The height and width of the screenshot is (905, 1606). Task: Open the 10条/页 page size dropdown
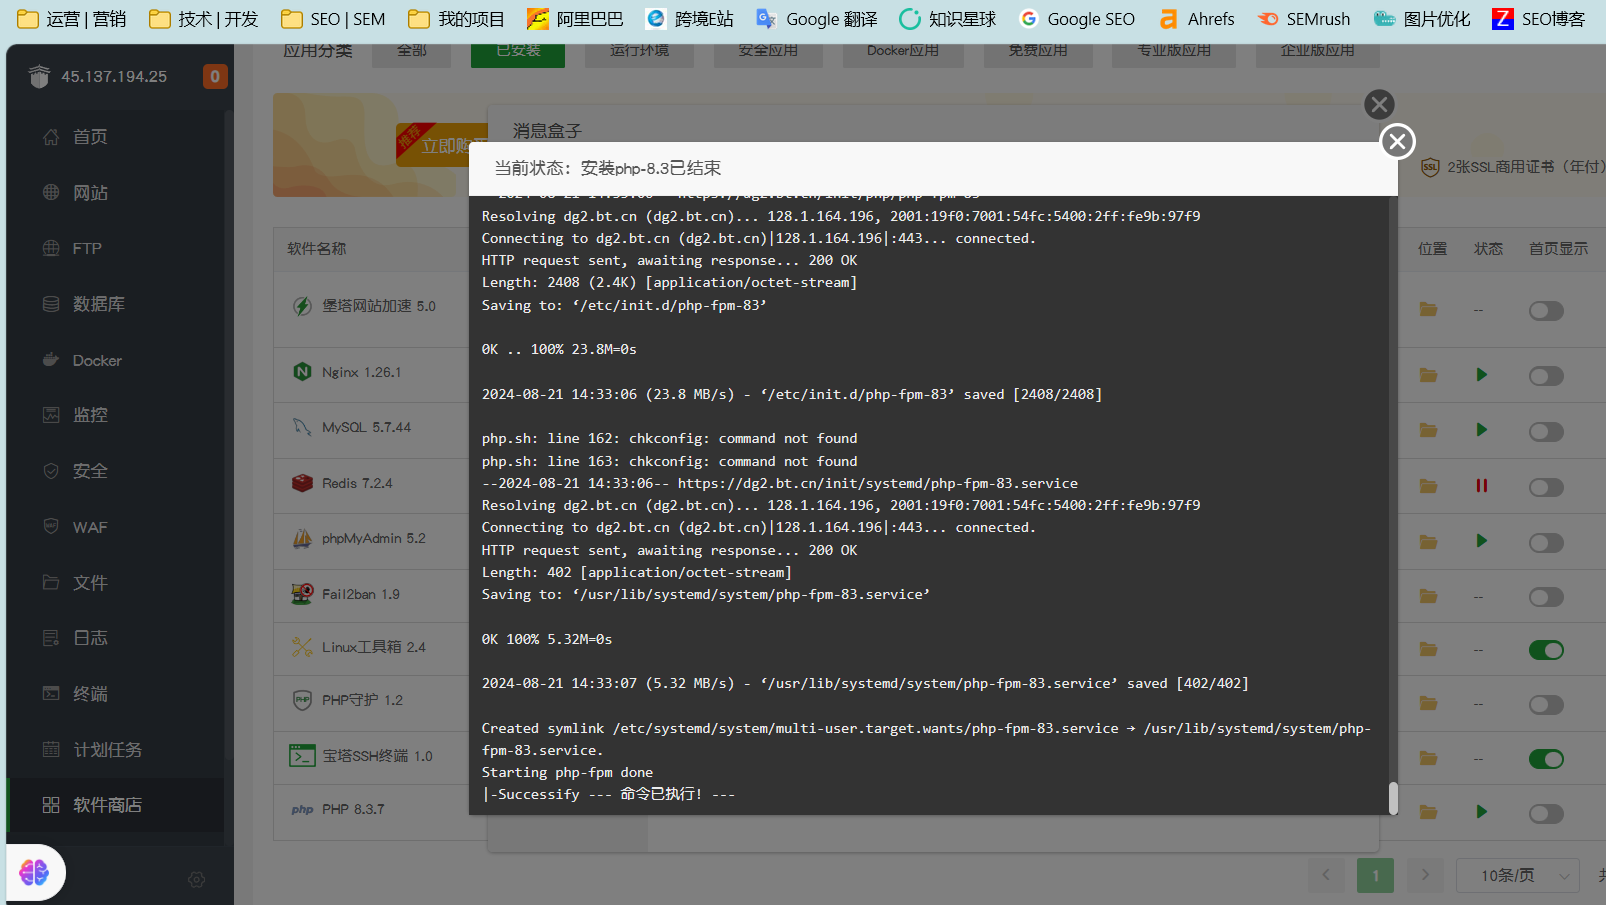[1517, 875]
